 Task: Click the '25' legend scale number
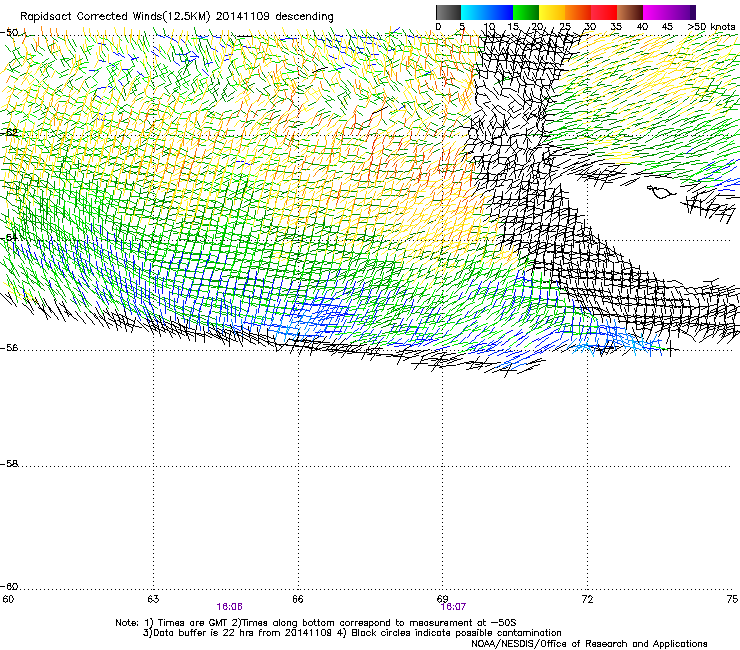coord(565,27)
